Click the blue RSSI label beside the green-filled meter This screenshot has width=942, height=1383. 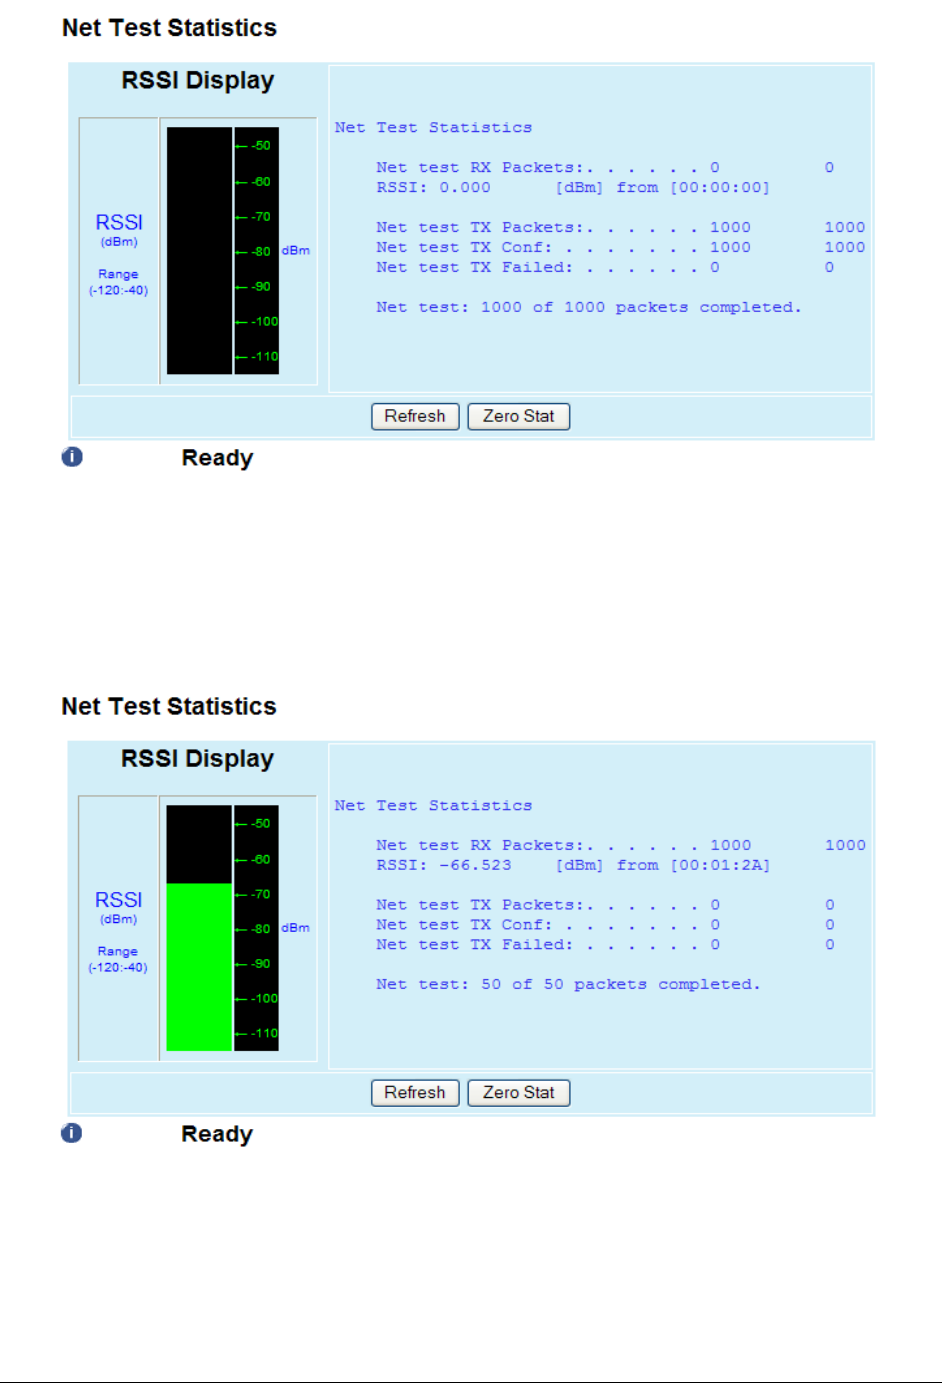tap(118, 900)
